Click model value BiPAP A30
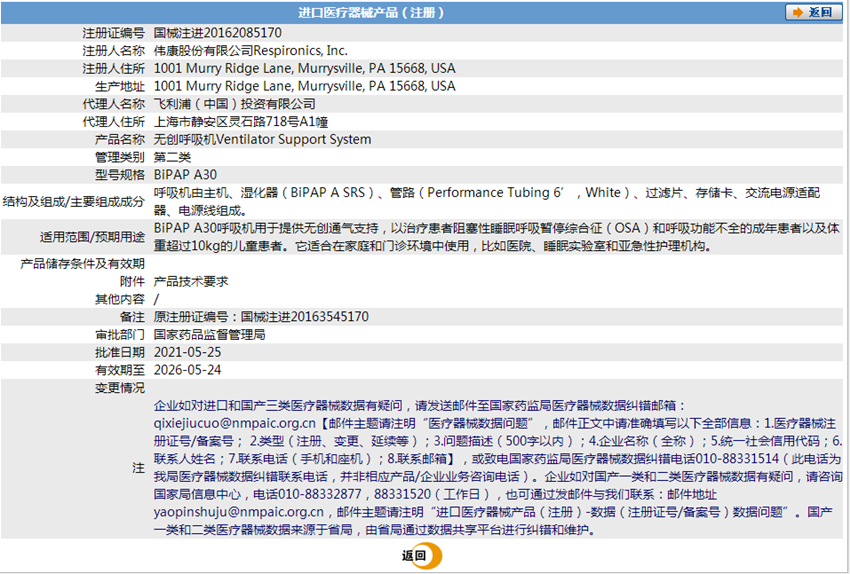Screen dimensions: 850x574 [x=185, y=175]
